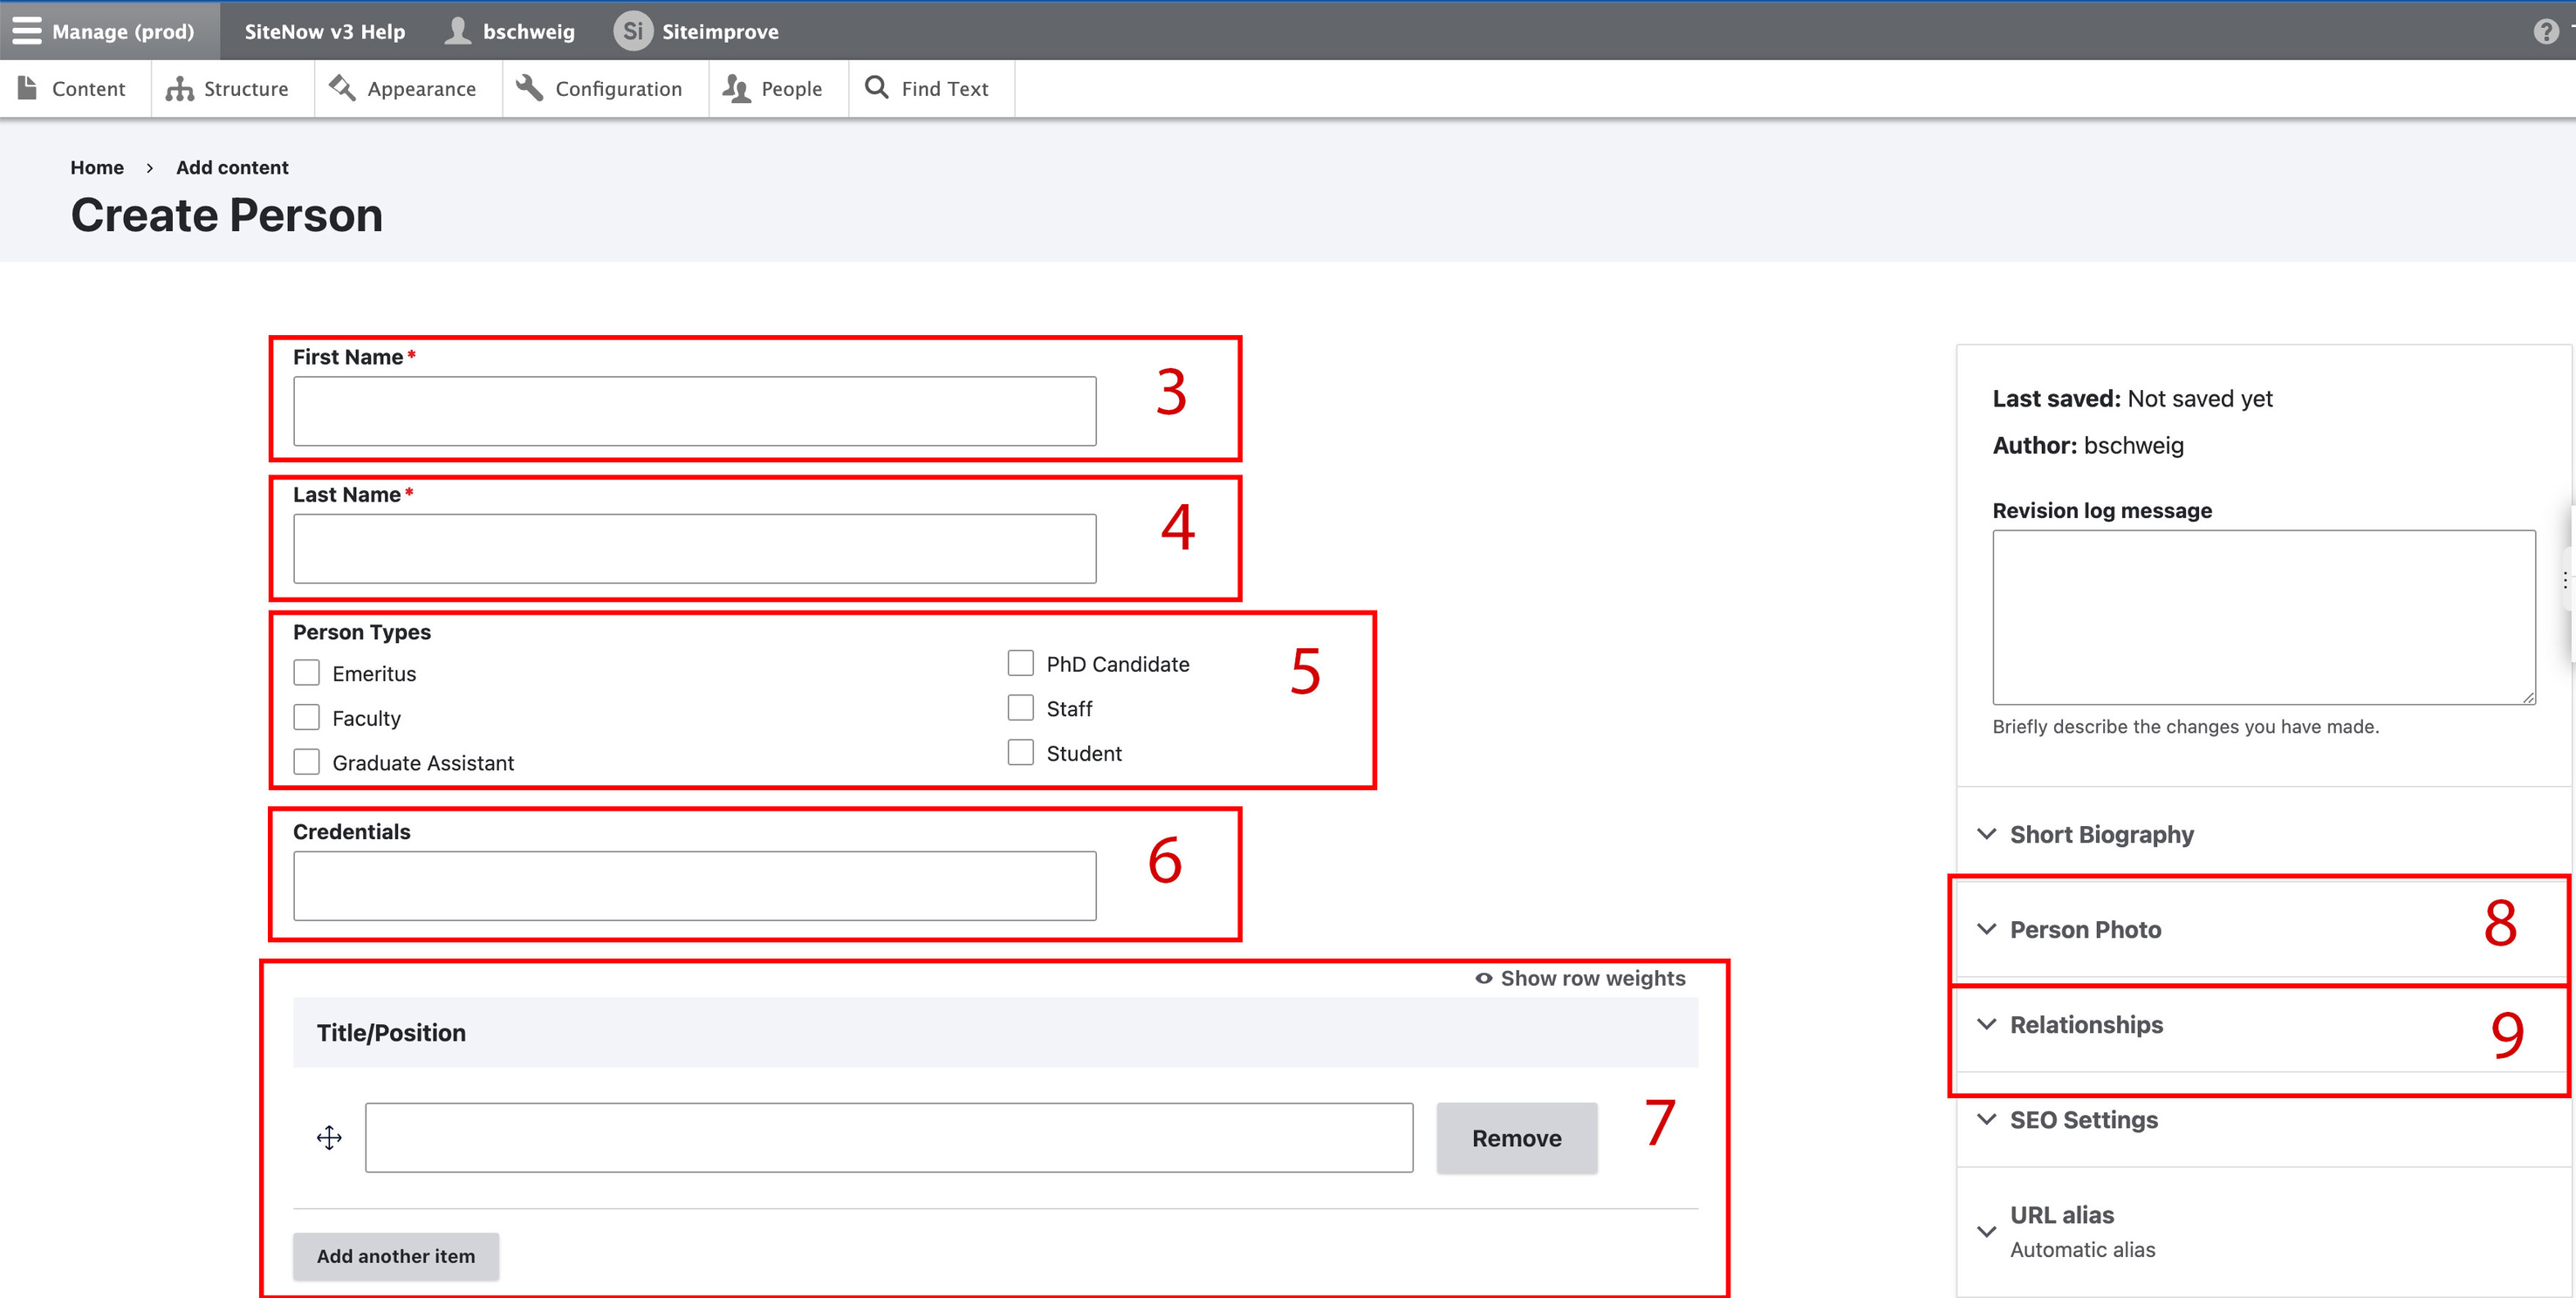Image resolution: width=2576 pixels, height=1298 pixels.
Task: Click the First Name input field
Action: point(695,411)
